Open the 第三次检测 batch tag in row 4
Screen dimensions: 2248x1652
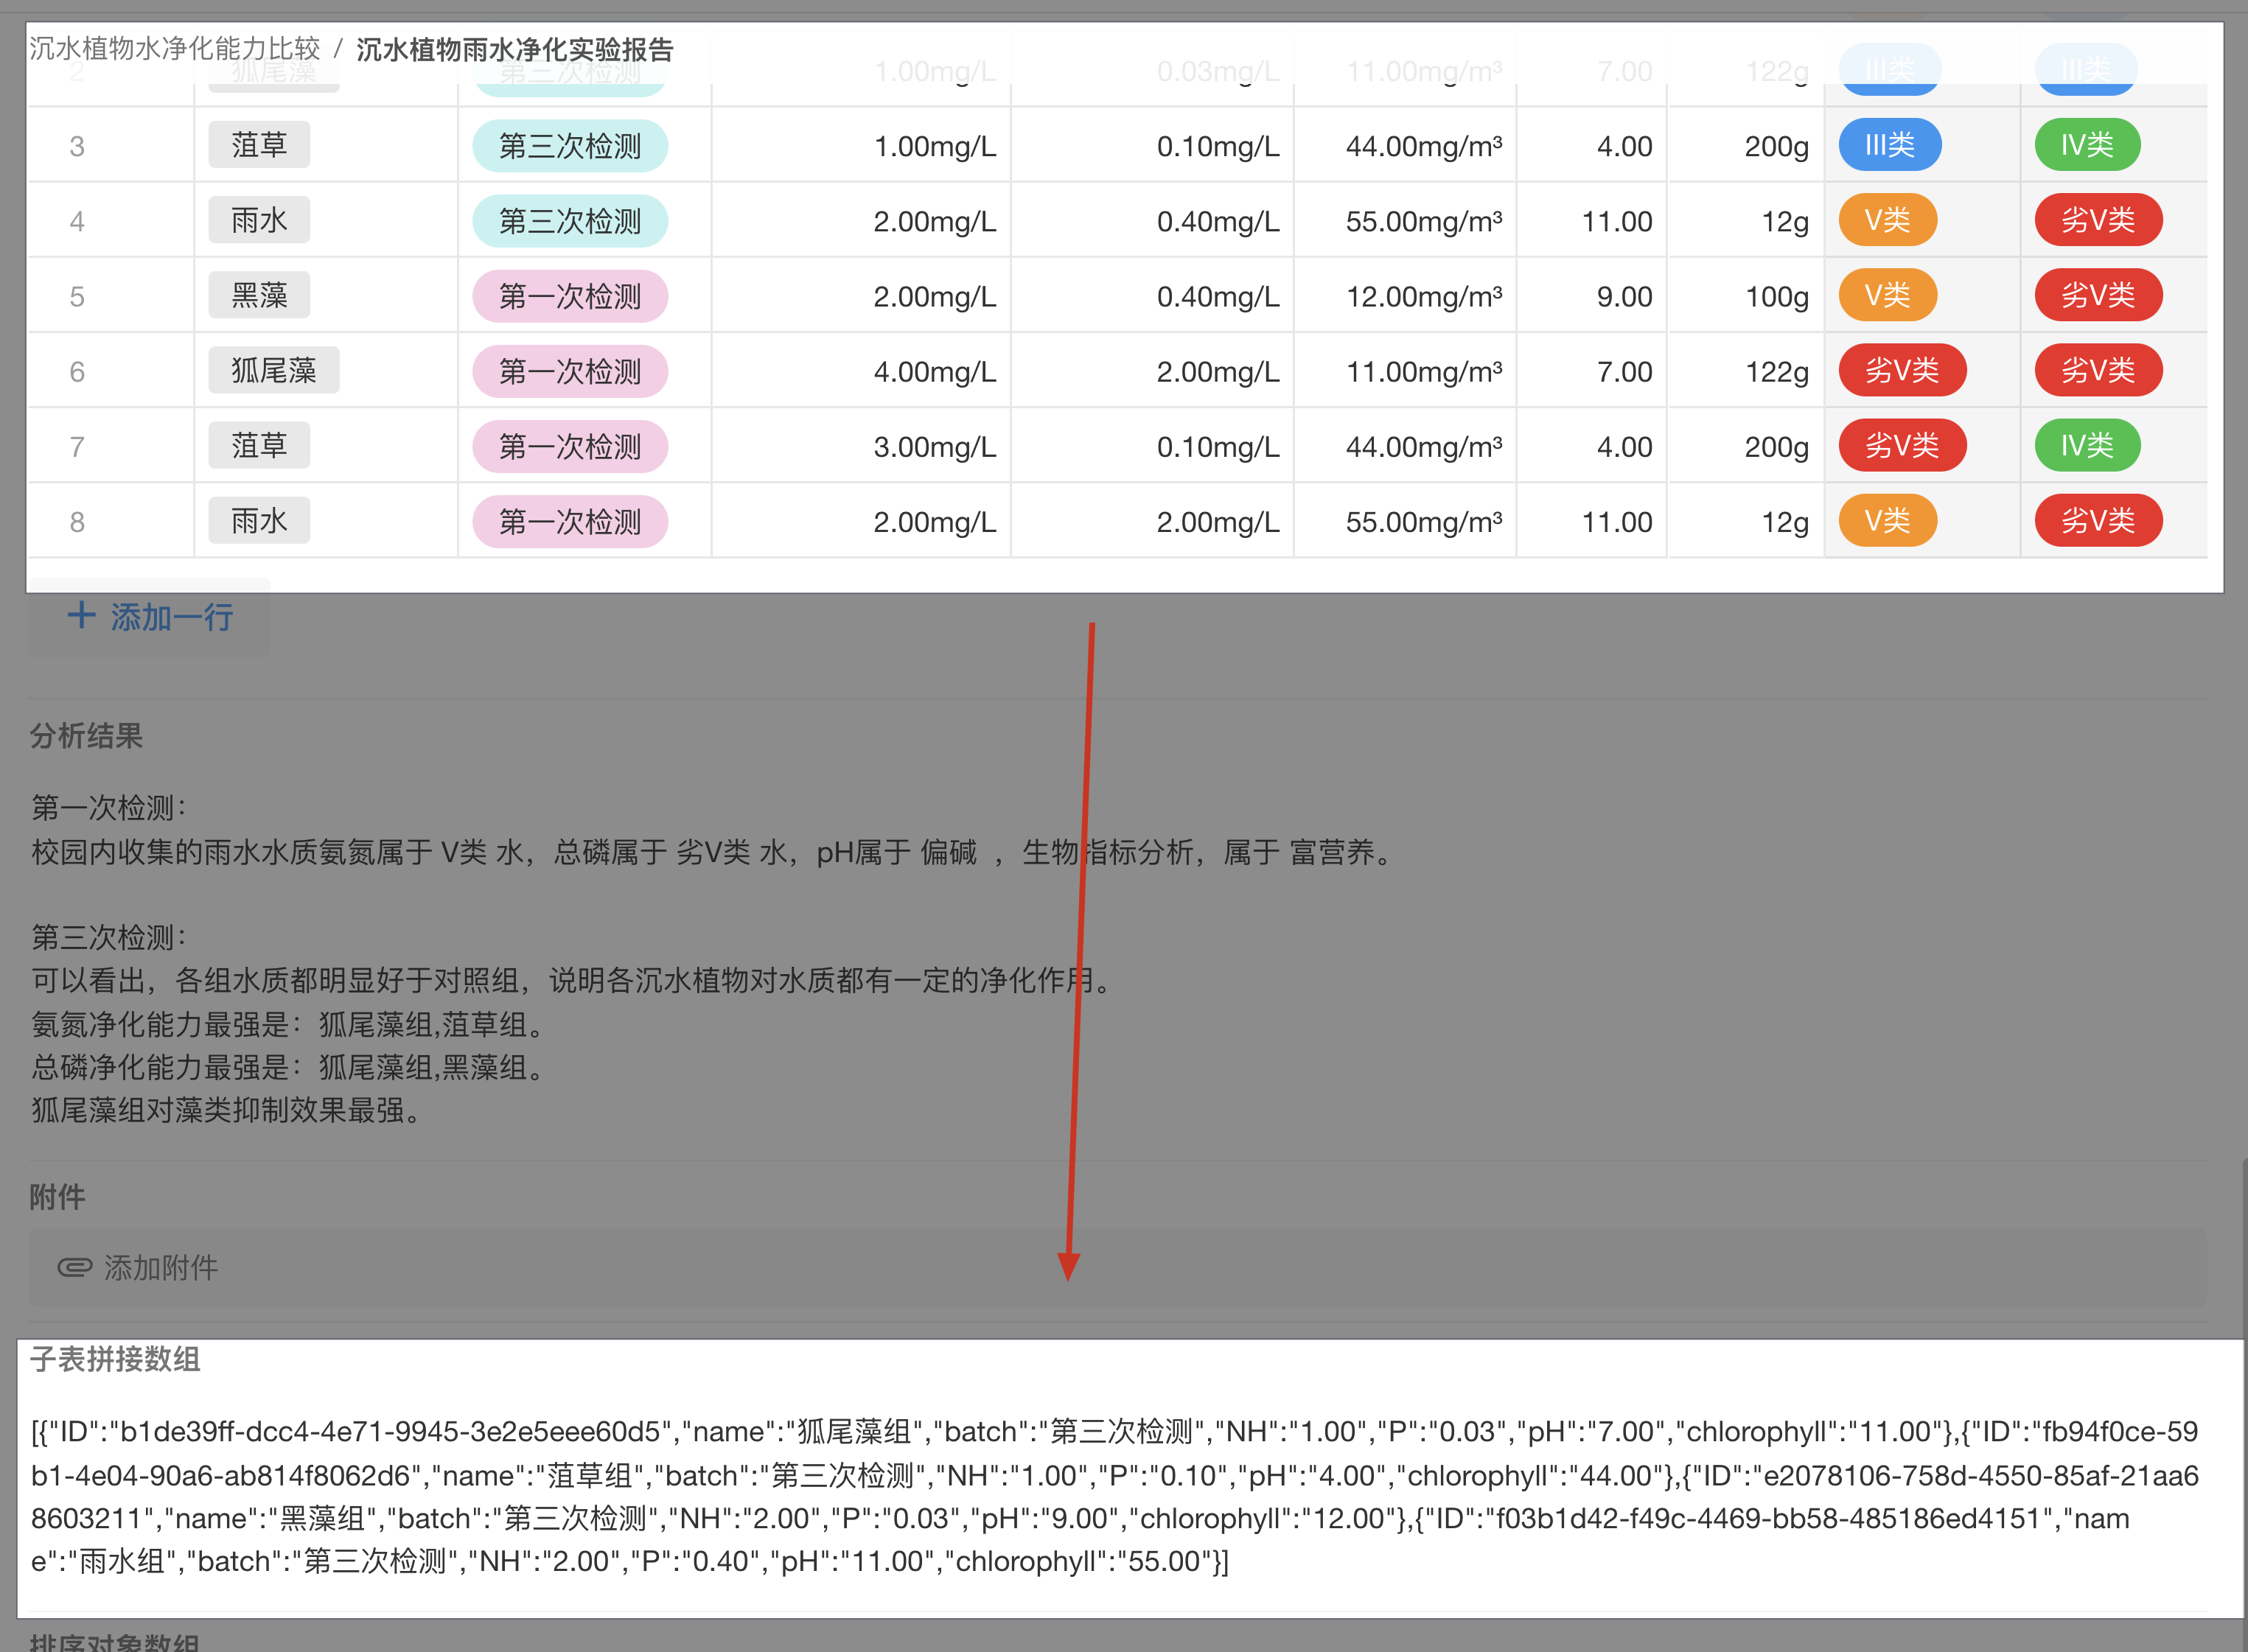[570, 221]
